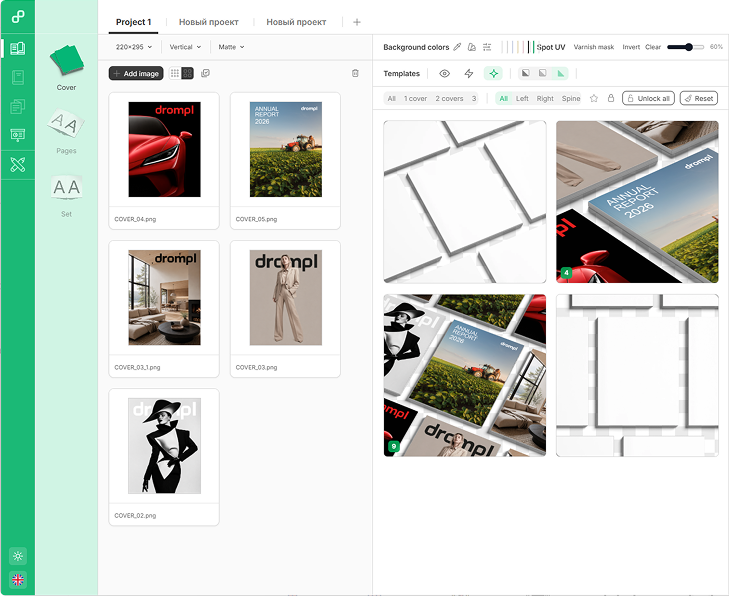
Task: Click the sparkle star templates icon
Action: click(493, 74)
